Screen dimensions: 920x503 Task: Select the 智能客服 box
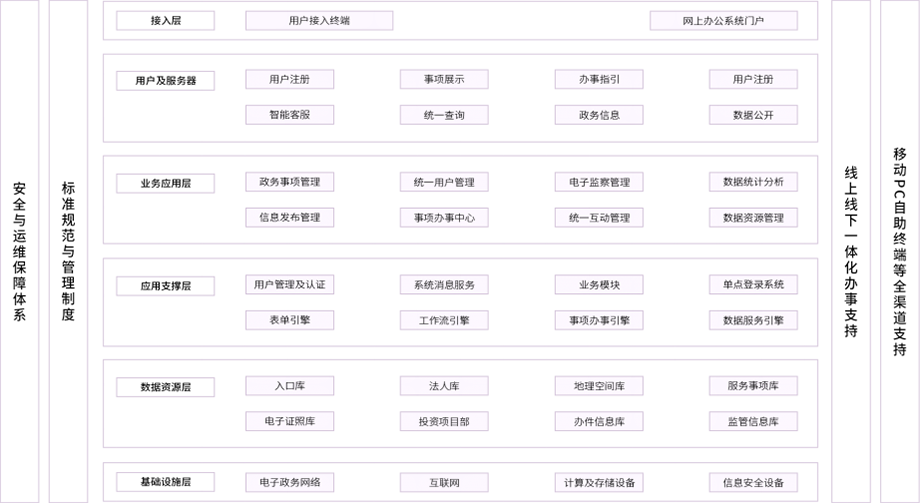point(290,115)
